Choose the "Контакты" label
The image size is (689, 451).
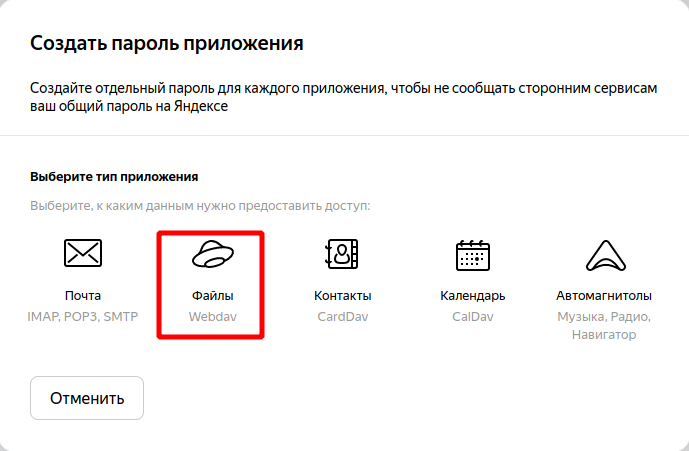click(342, 296)
